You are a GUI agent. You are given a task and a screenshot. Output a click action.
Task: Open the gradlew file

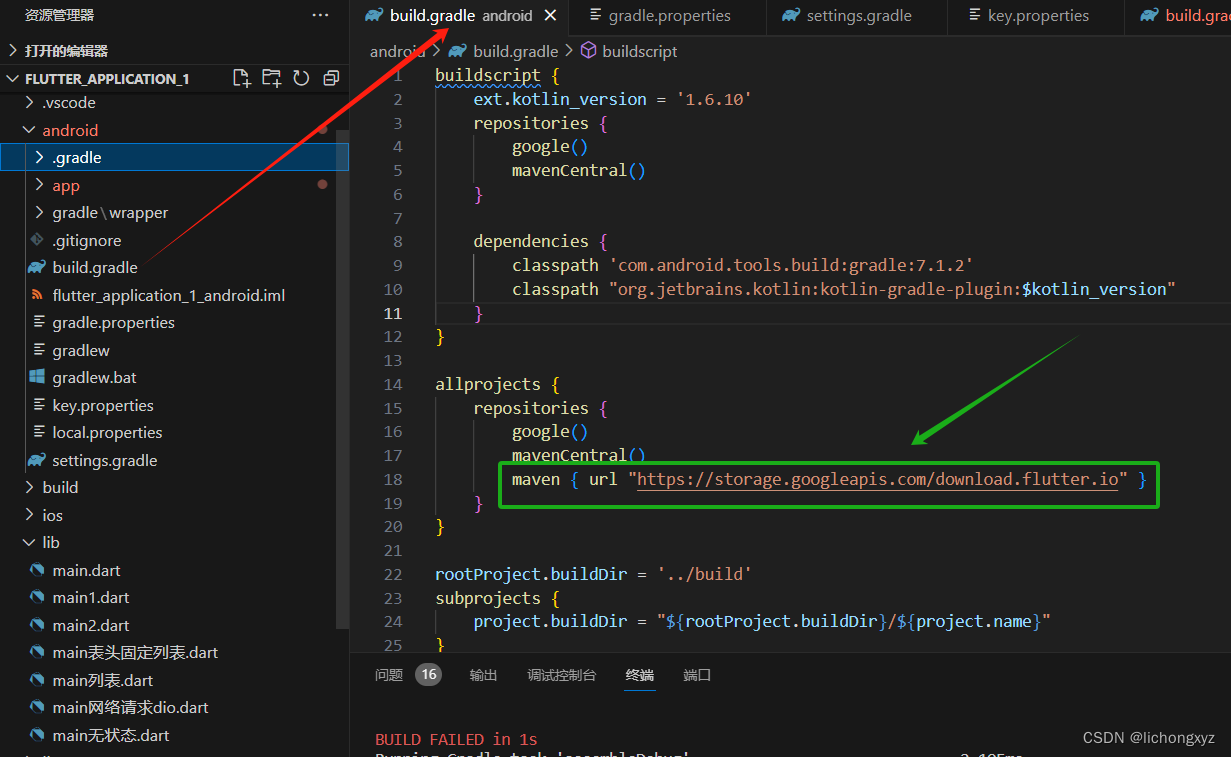pos(81,350)
